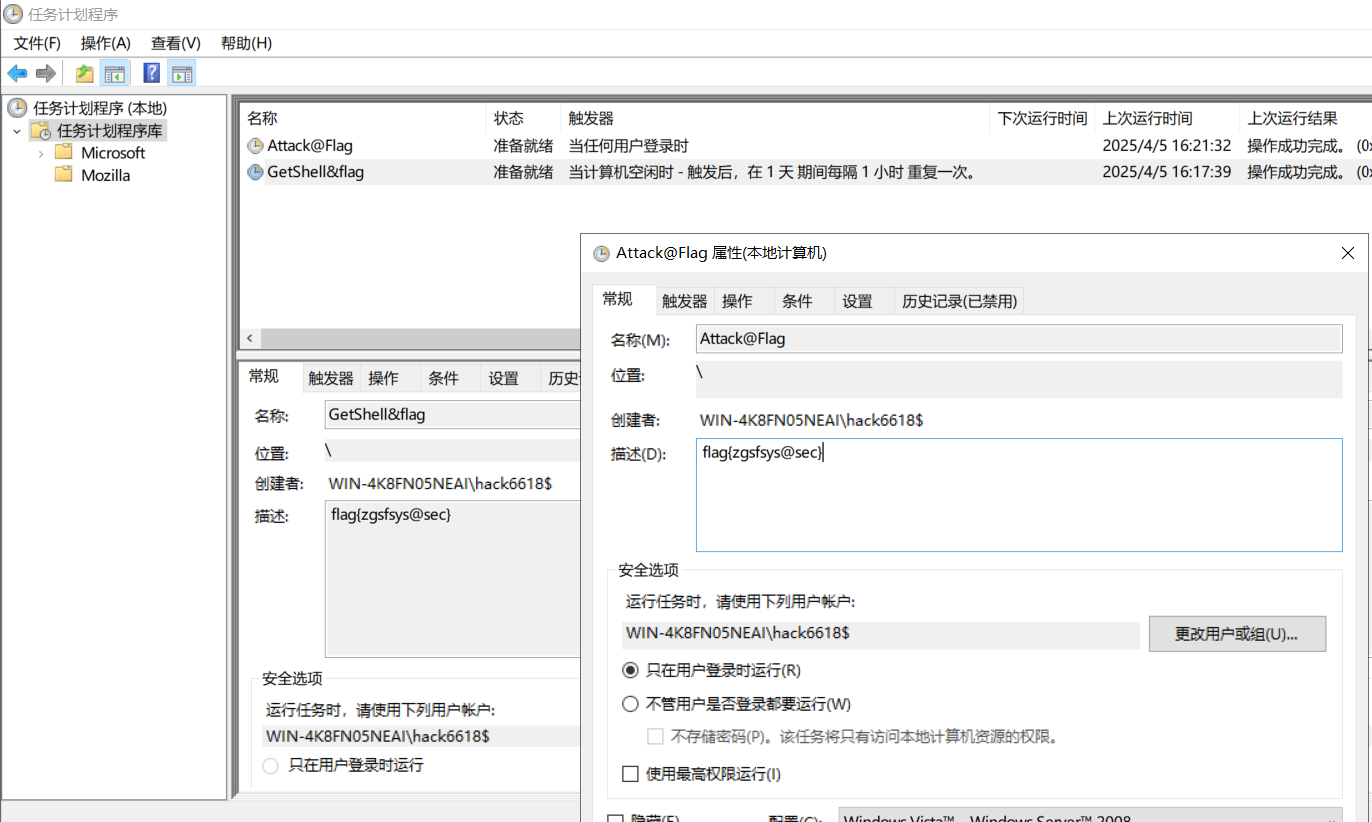Click the up-one-level folder toolbar icon

click(x=85, y=73)
